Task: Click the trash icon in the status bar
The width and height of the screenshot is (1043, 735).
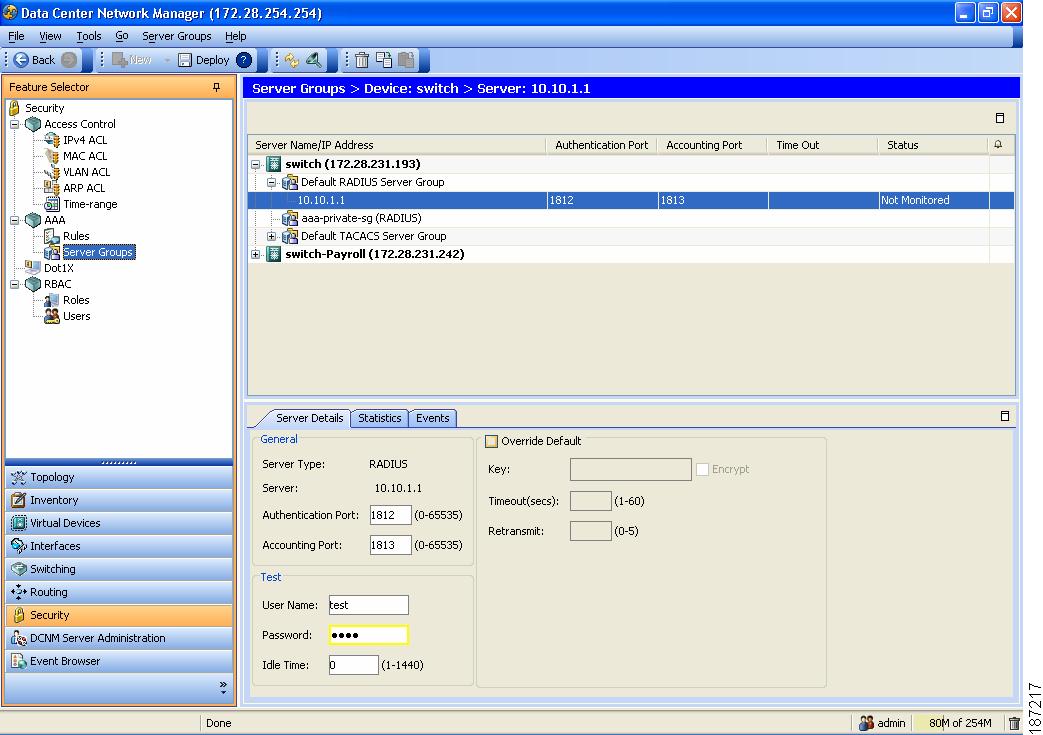Action: pos(1015,722)
